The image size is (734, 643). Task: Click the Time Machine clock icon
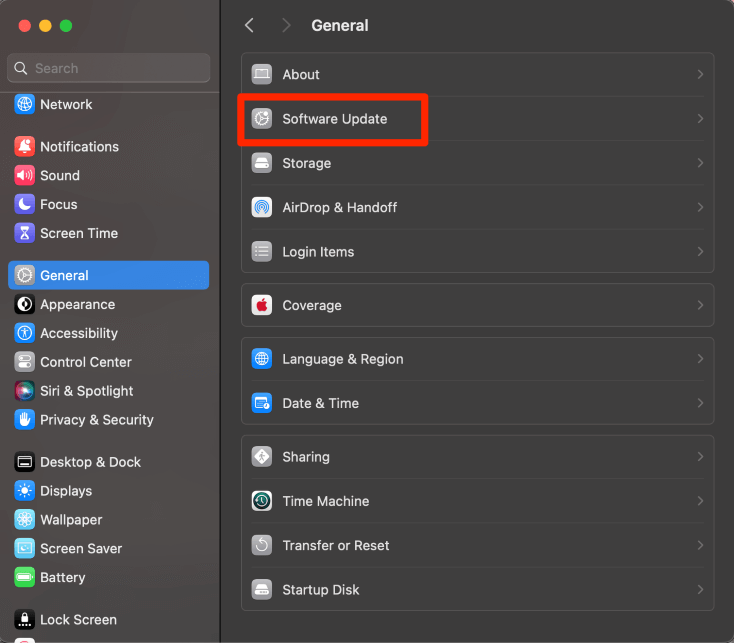[262, 501]
